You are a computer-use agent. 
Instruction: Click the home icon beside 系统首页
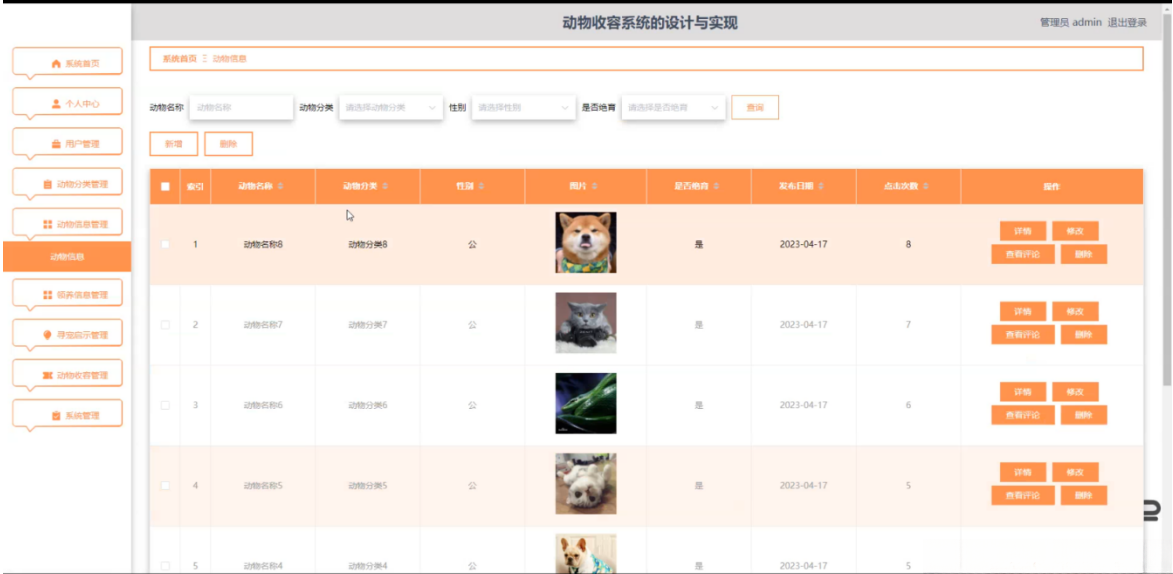(x=55, y=64)
